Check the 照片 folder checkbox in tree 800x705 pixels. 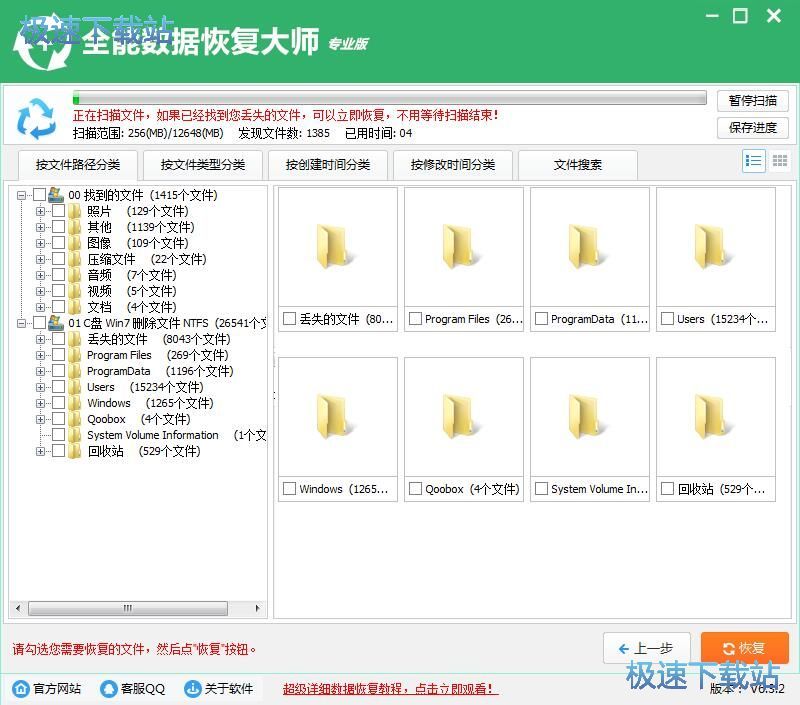(58, 211)
